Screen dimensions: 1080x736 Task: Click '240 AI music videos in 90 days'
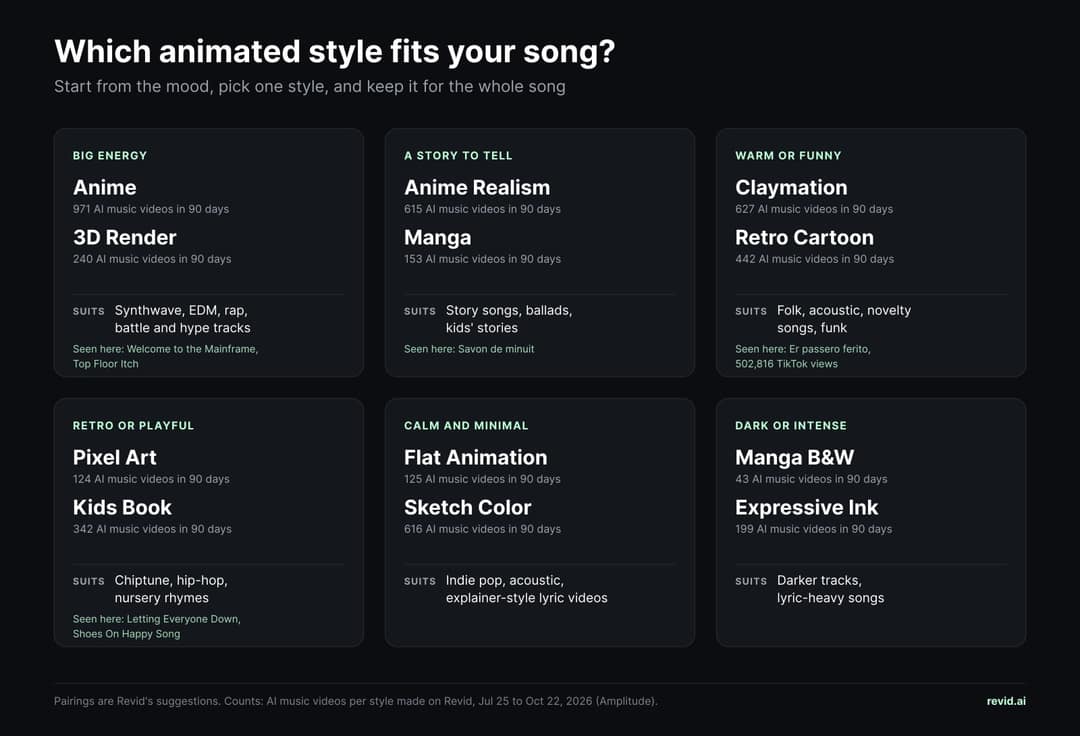tap(152, 259)
